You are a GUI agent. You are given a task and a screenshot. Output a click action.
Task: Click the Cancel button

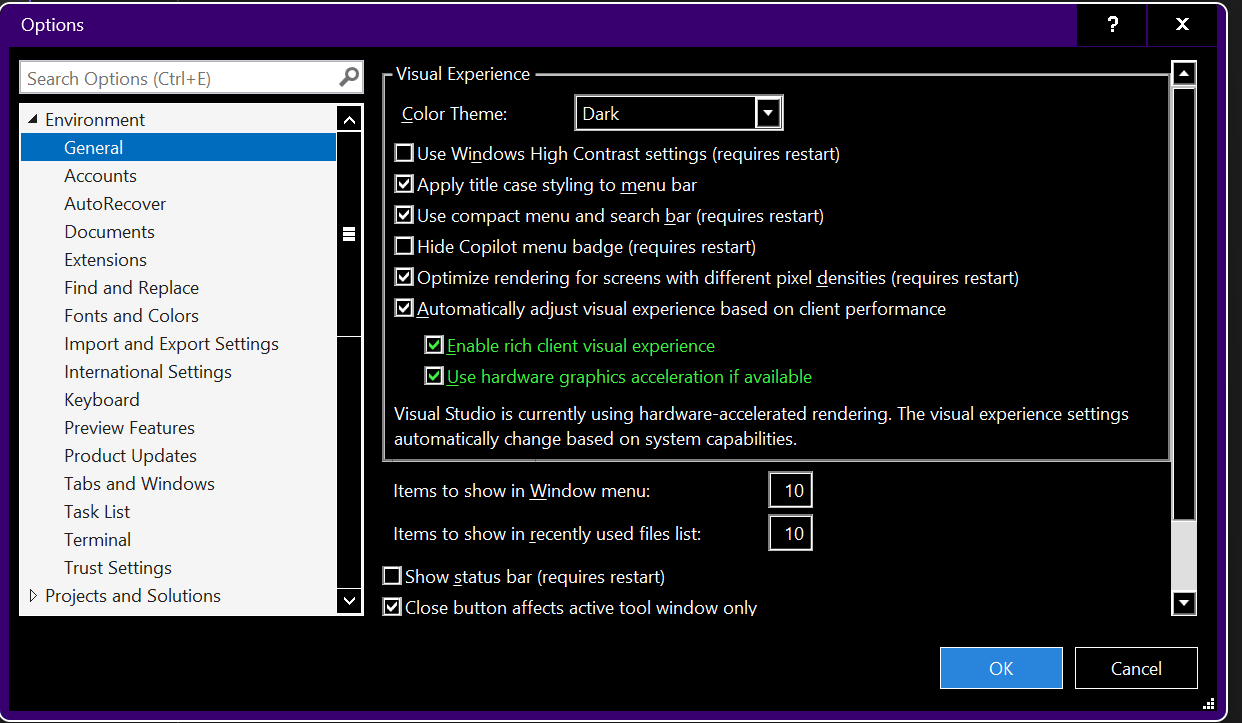(x=1136, y=668)
